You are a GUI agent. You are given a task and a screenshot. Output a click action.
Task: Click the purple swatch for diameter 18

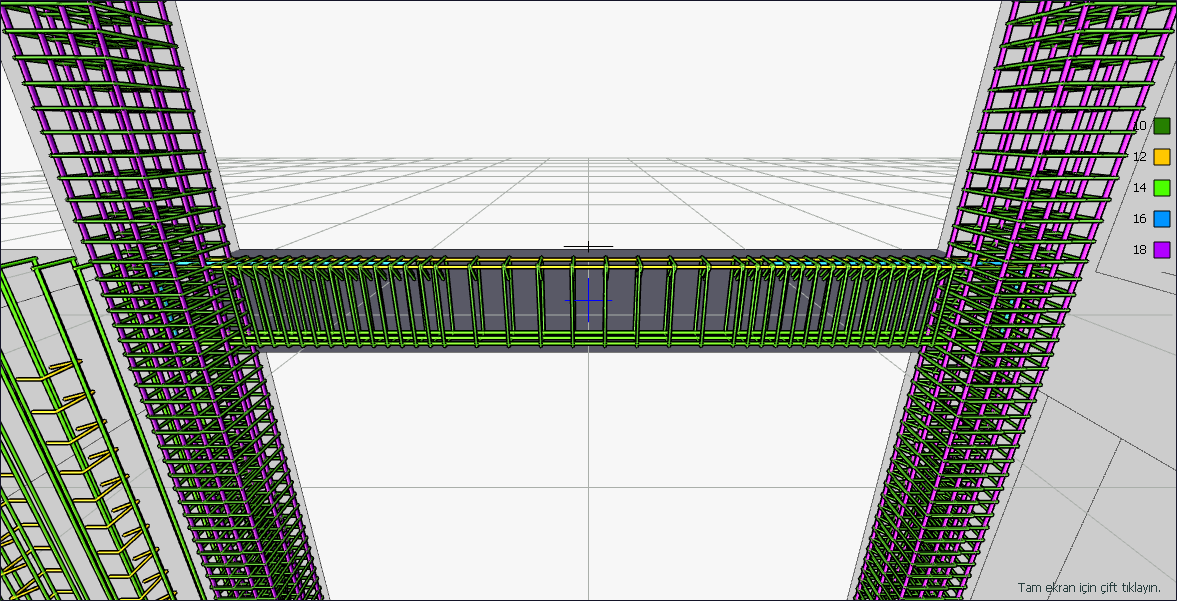tap(1162, 249)
